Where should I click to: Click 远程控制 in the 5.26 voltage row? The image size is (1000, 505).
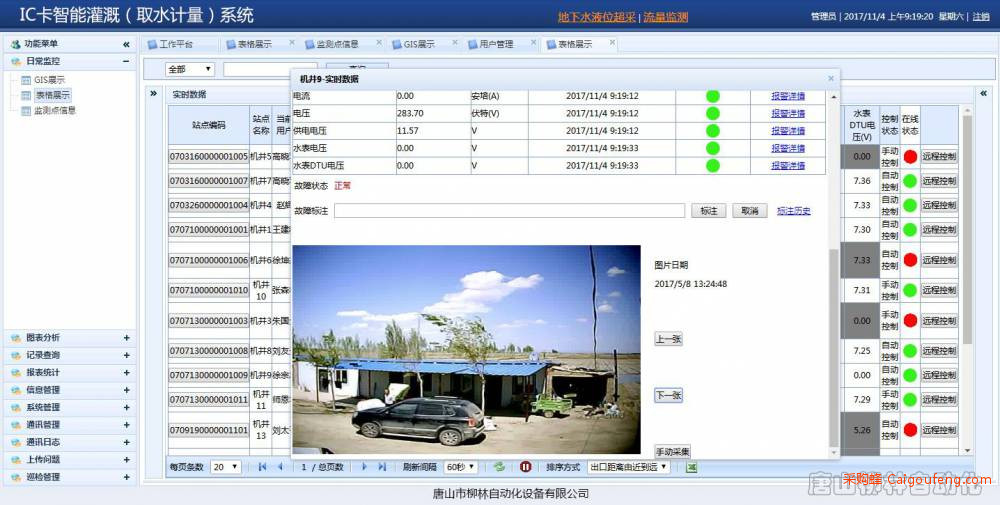tap(939, 430)
